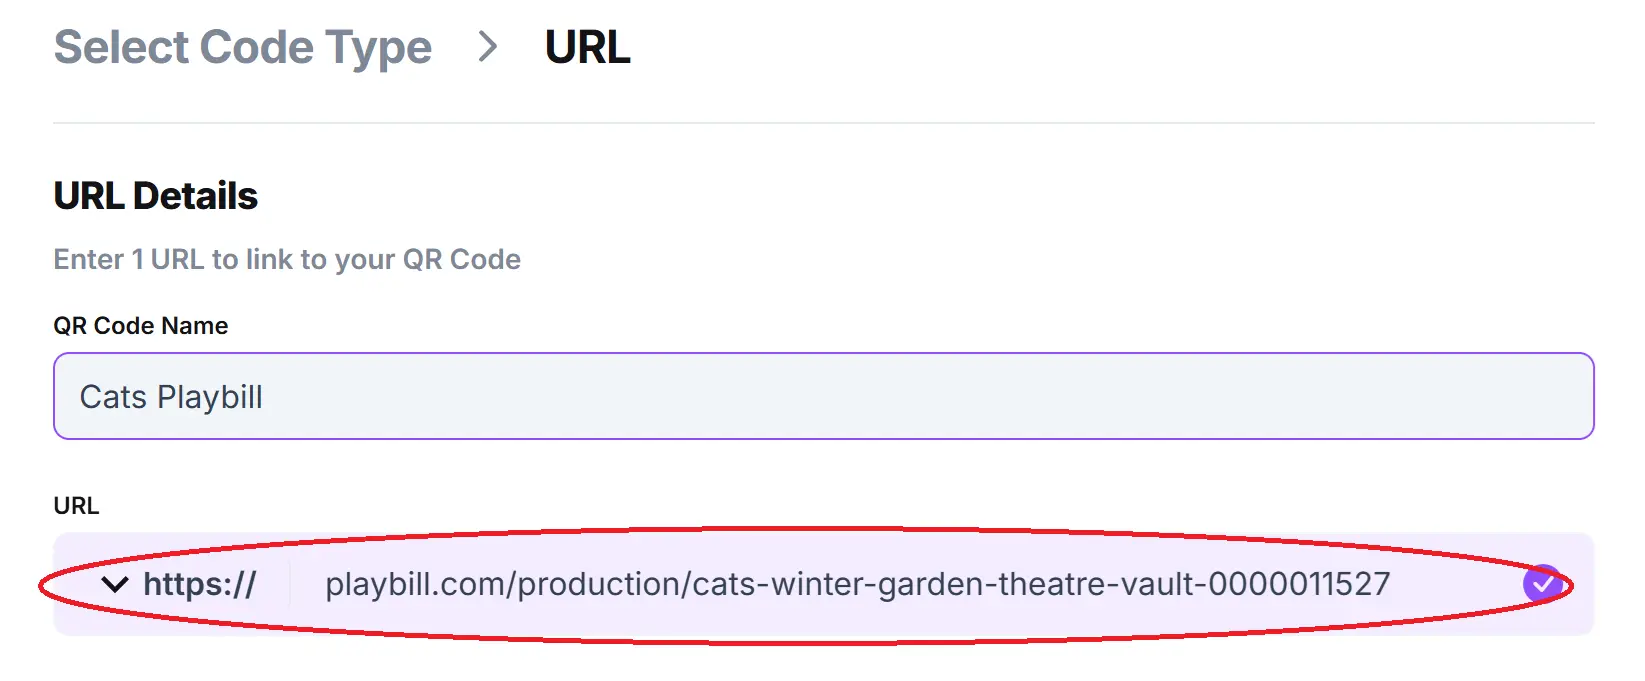
Task: Go back to Select Code Type step
Action: click(242, 47)
